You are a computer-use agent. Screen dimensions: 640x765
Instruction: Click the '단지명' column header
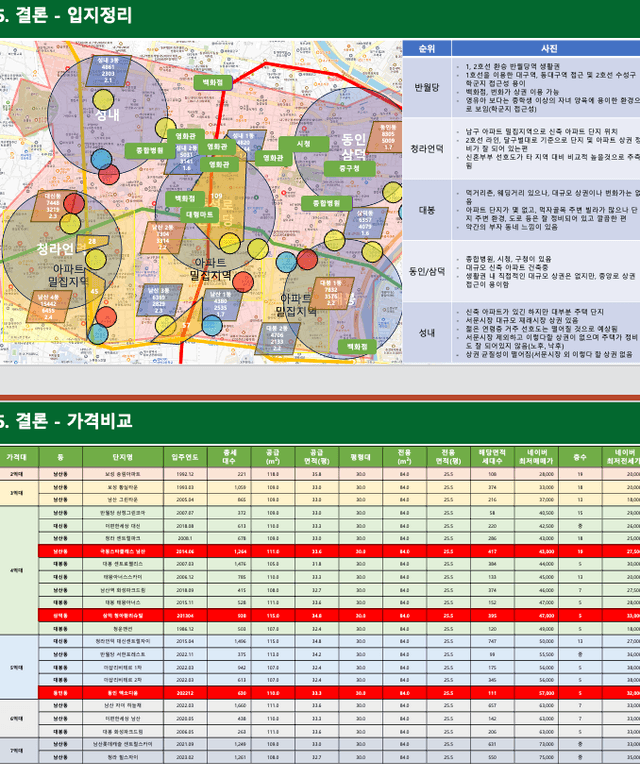(123, 457)
